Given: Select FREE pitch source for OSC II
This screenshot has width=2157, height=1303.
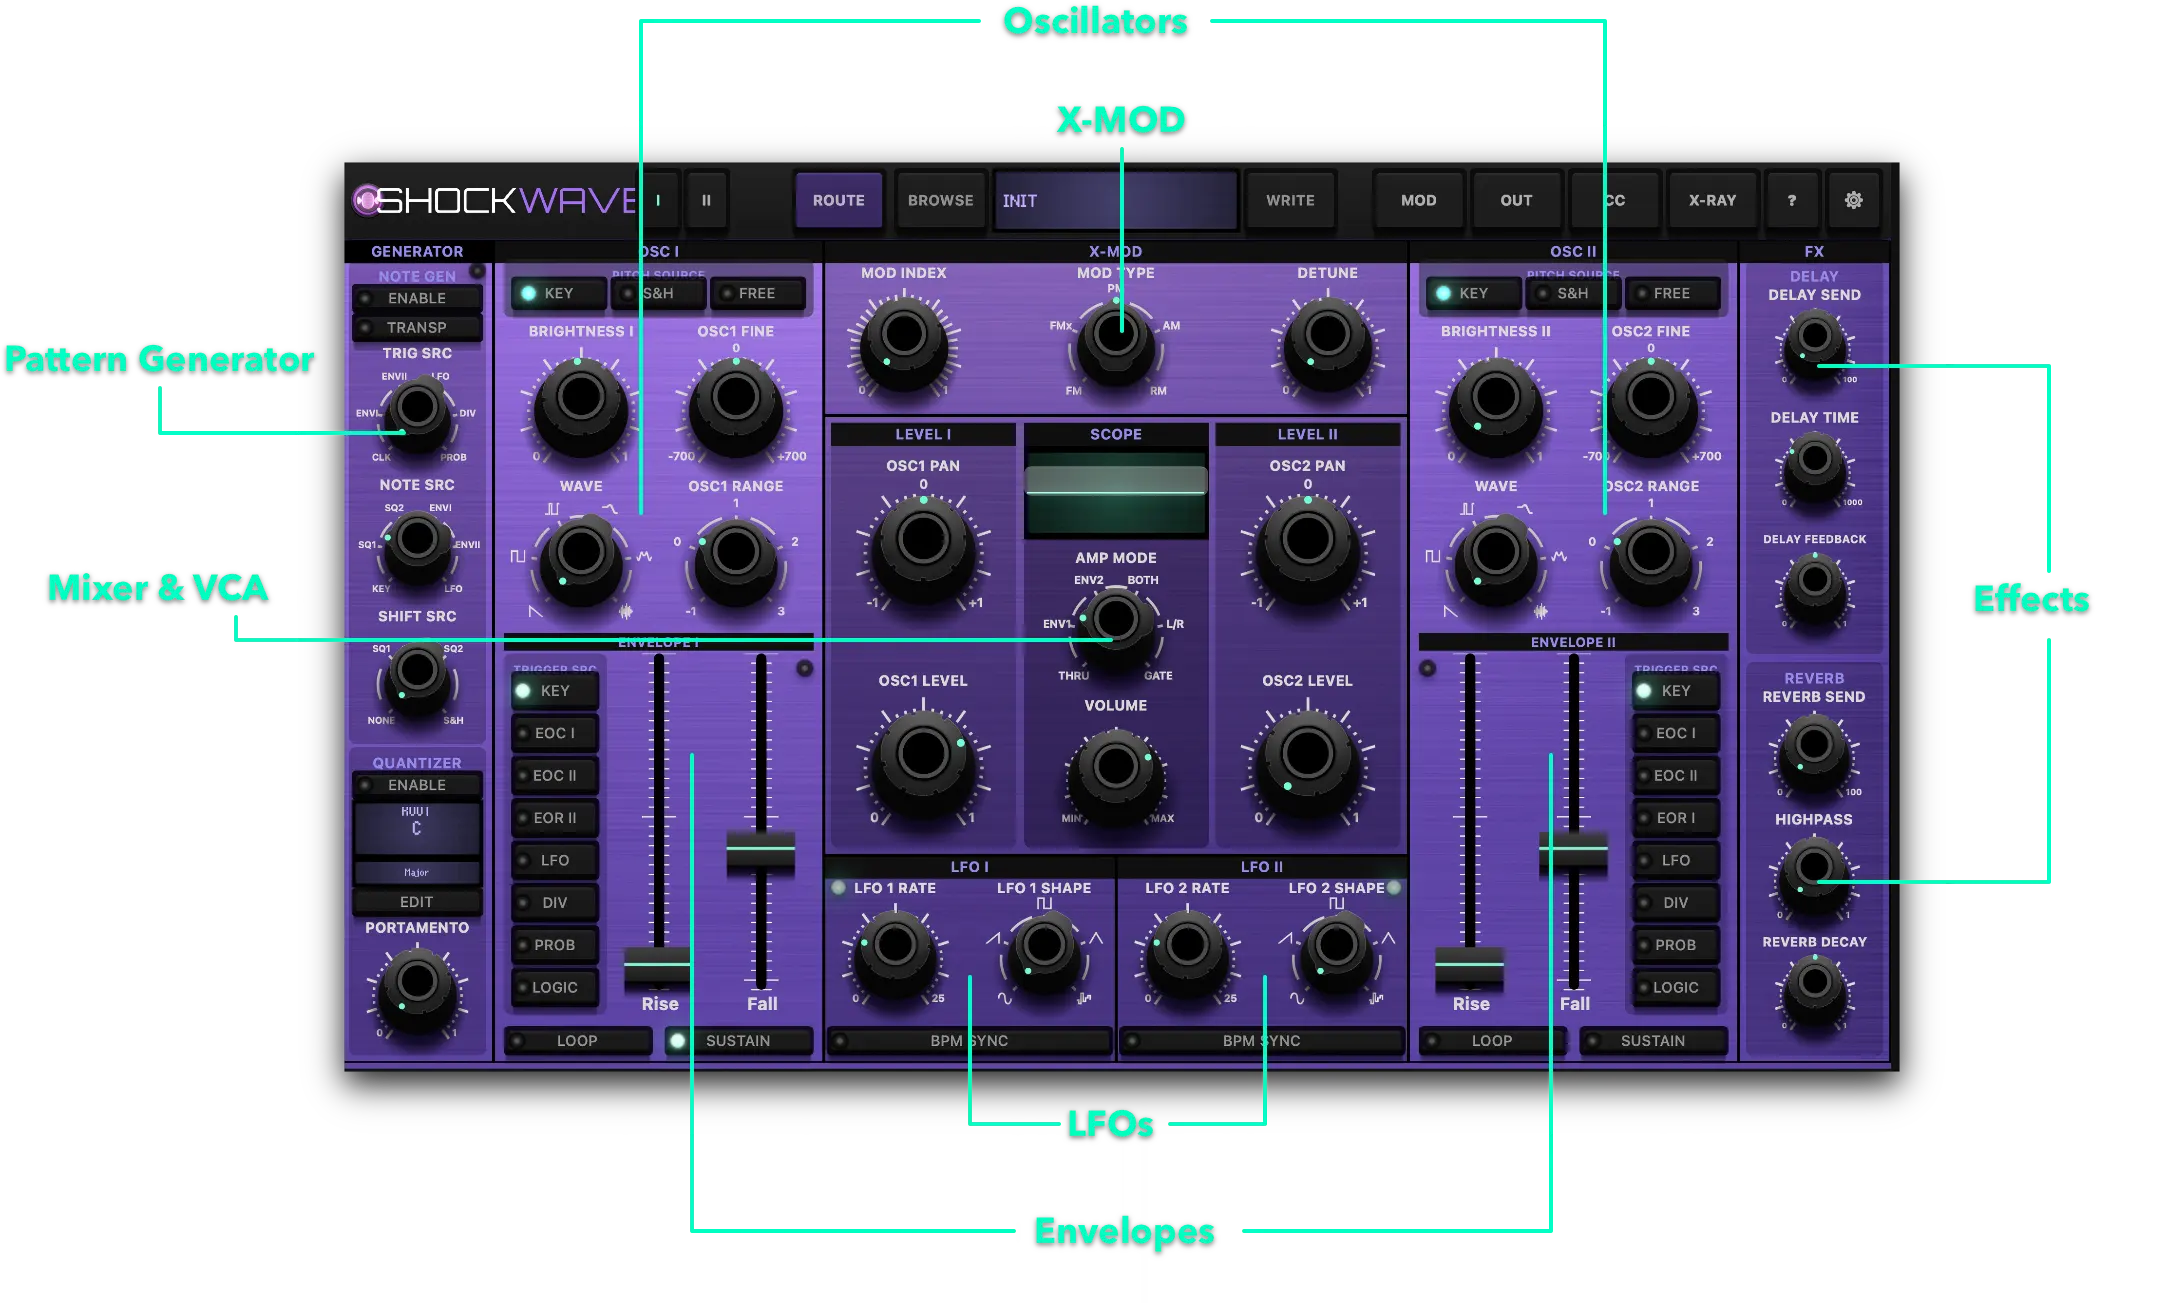Looking at the screenshot, I should point(1672,293).
